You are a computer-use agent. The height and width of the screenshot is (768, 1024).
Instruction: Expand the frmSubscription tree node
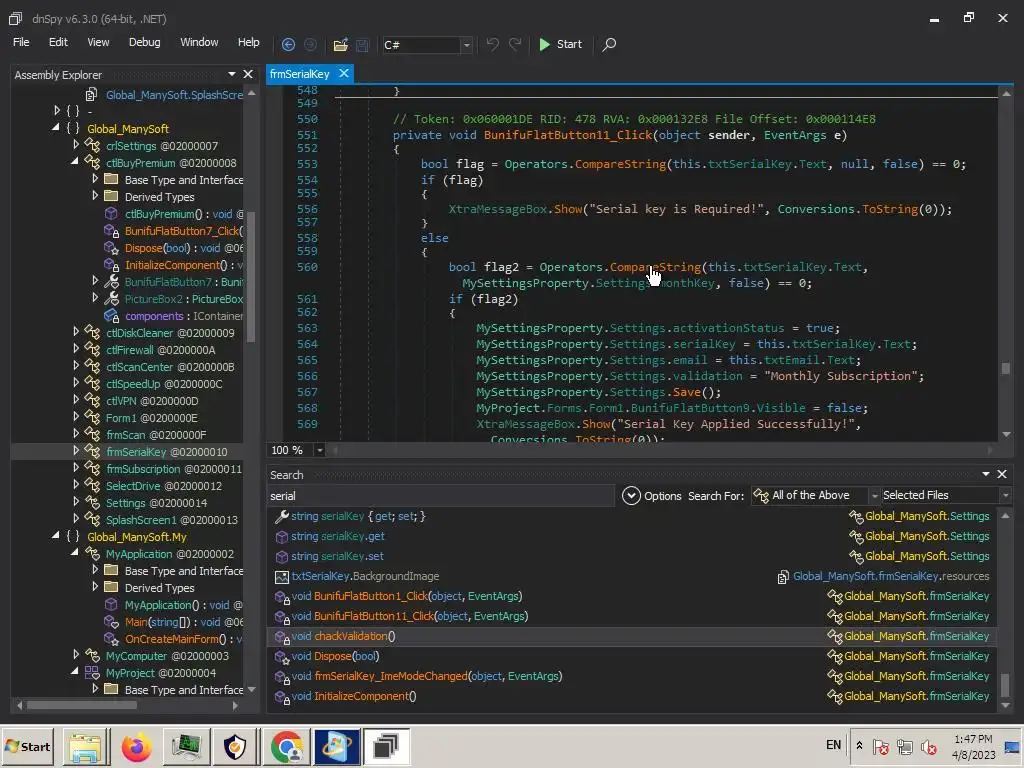(77, 469)
